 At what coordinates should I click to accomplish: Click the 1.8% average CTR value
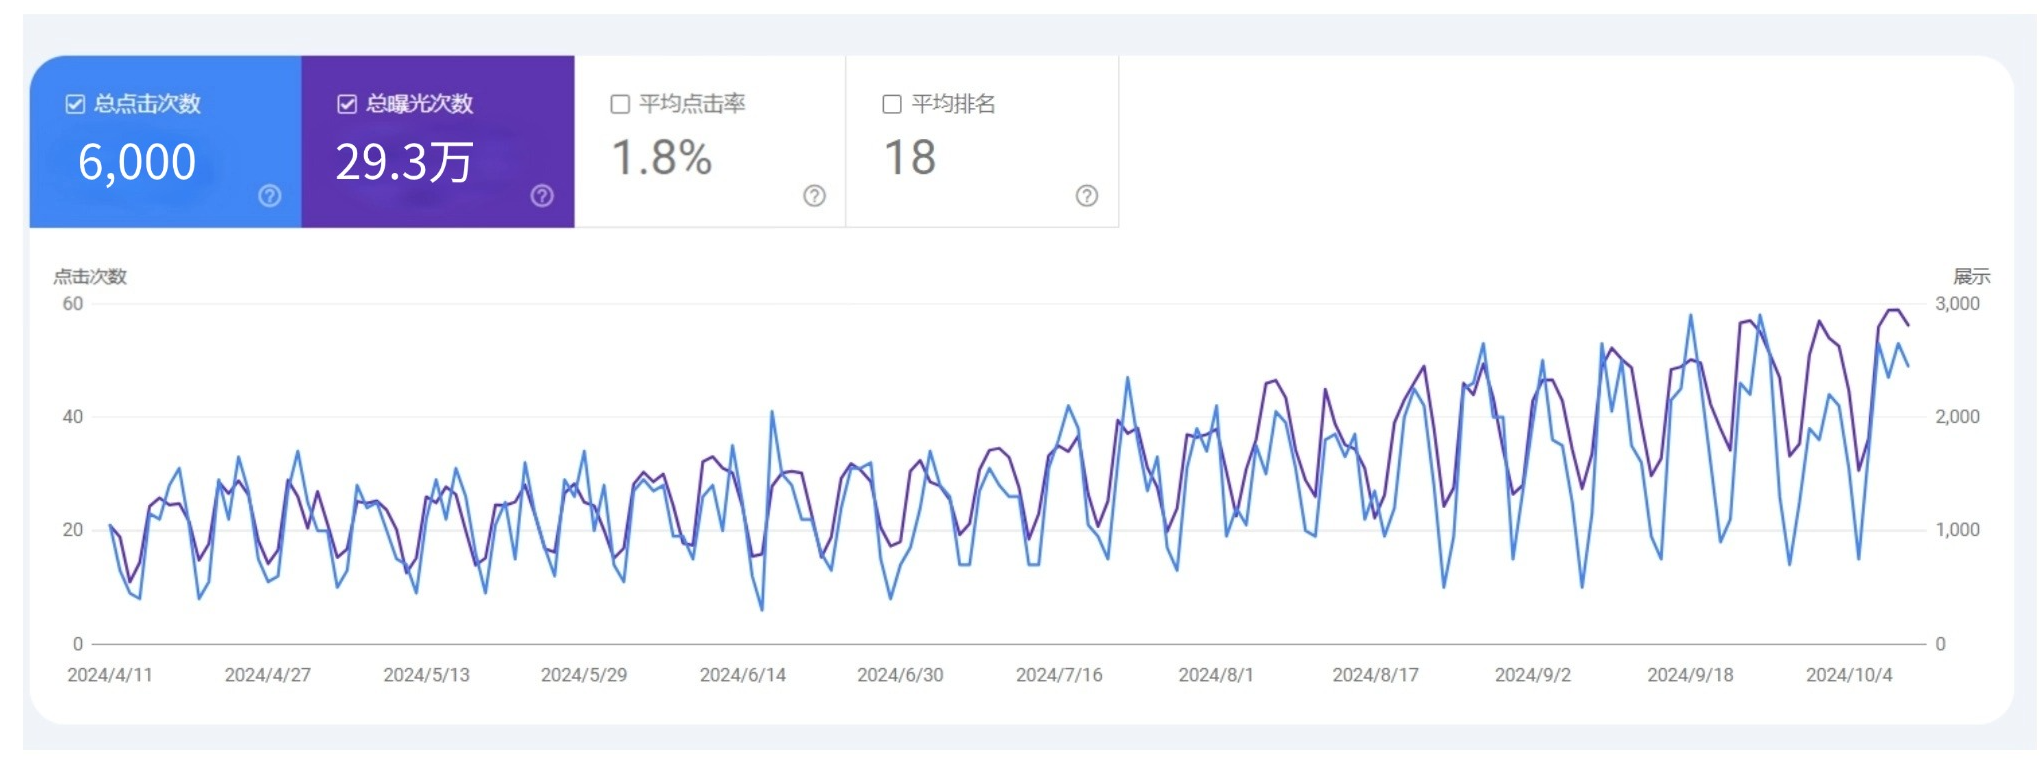point(662,158)
